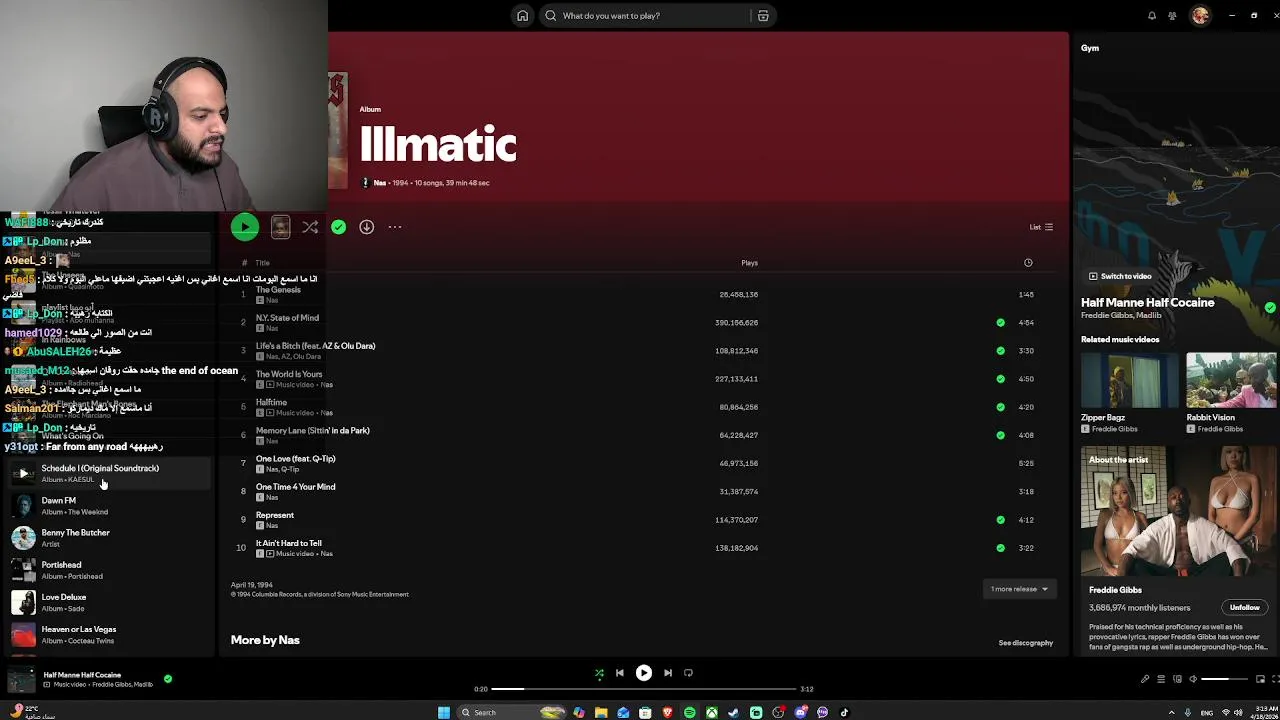Viewport: 1280px width, 720px height.
Task: Expand the 1 more release dropdown
Action: pyautogui.click(x=1019, y=589)
